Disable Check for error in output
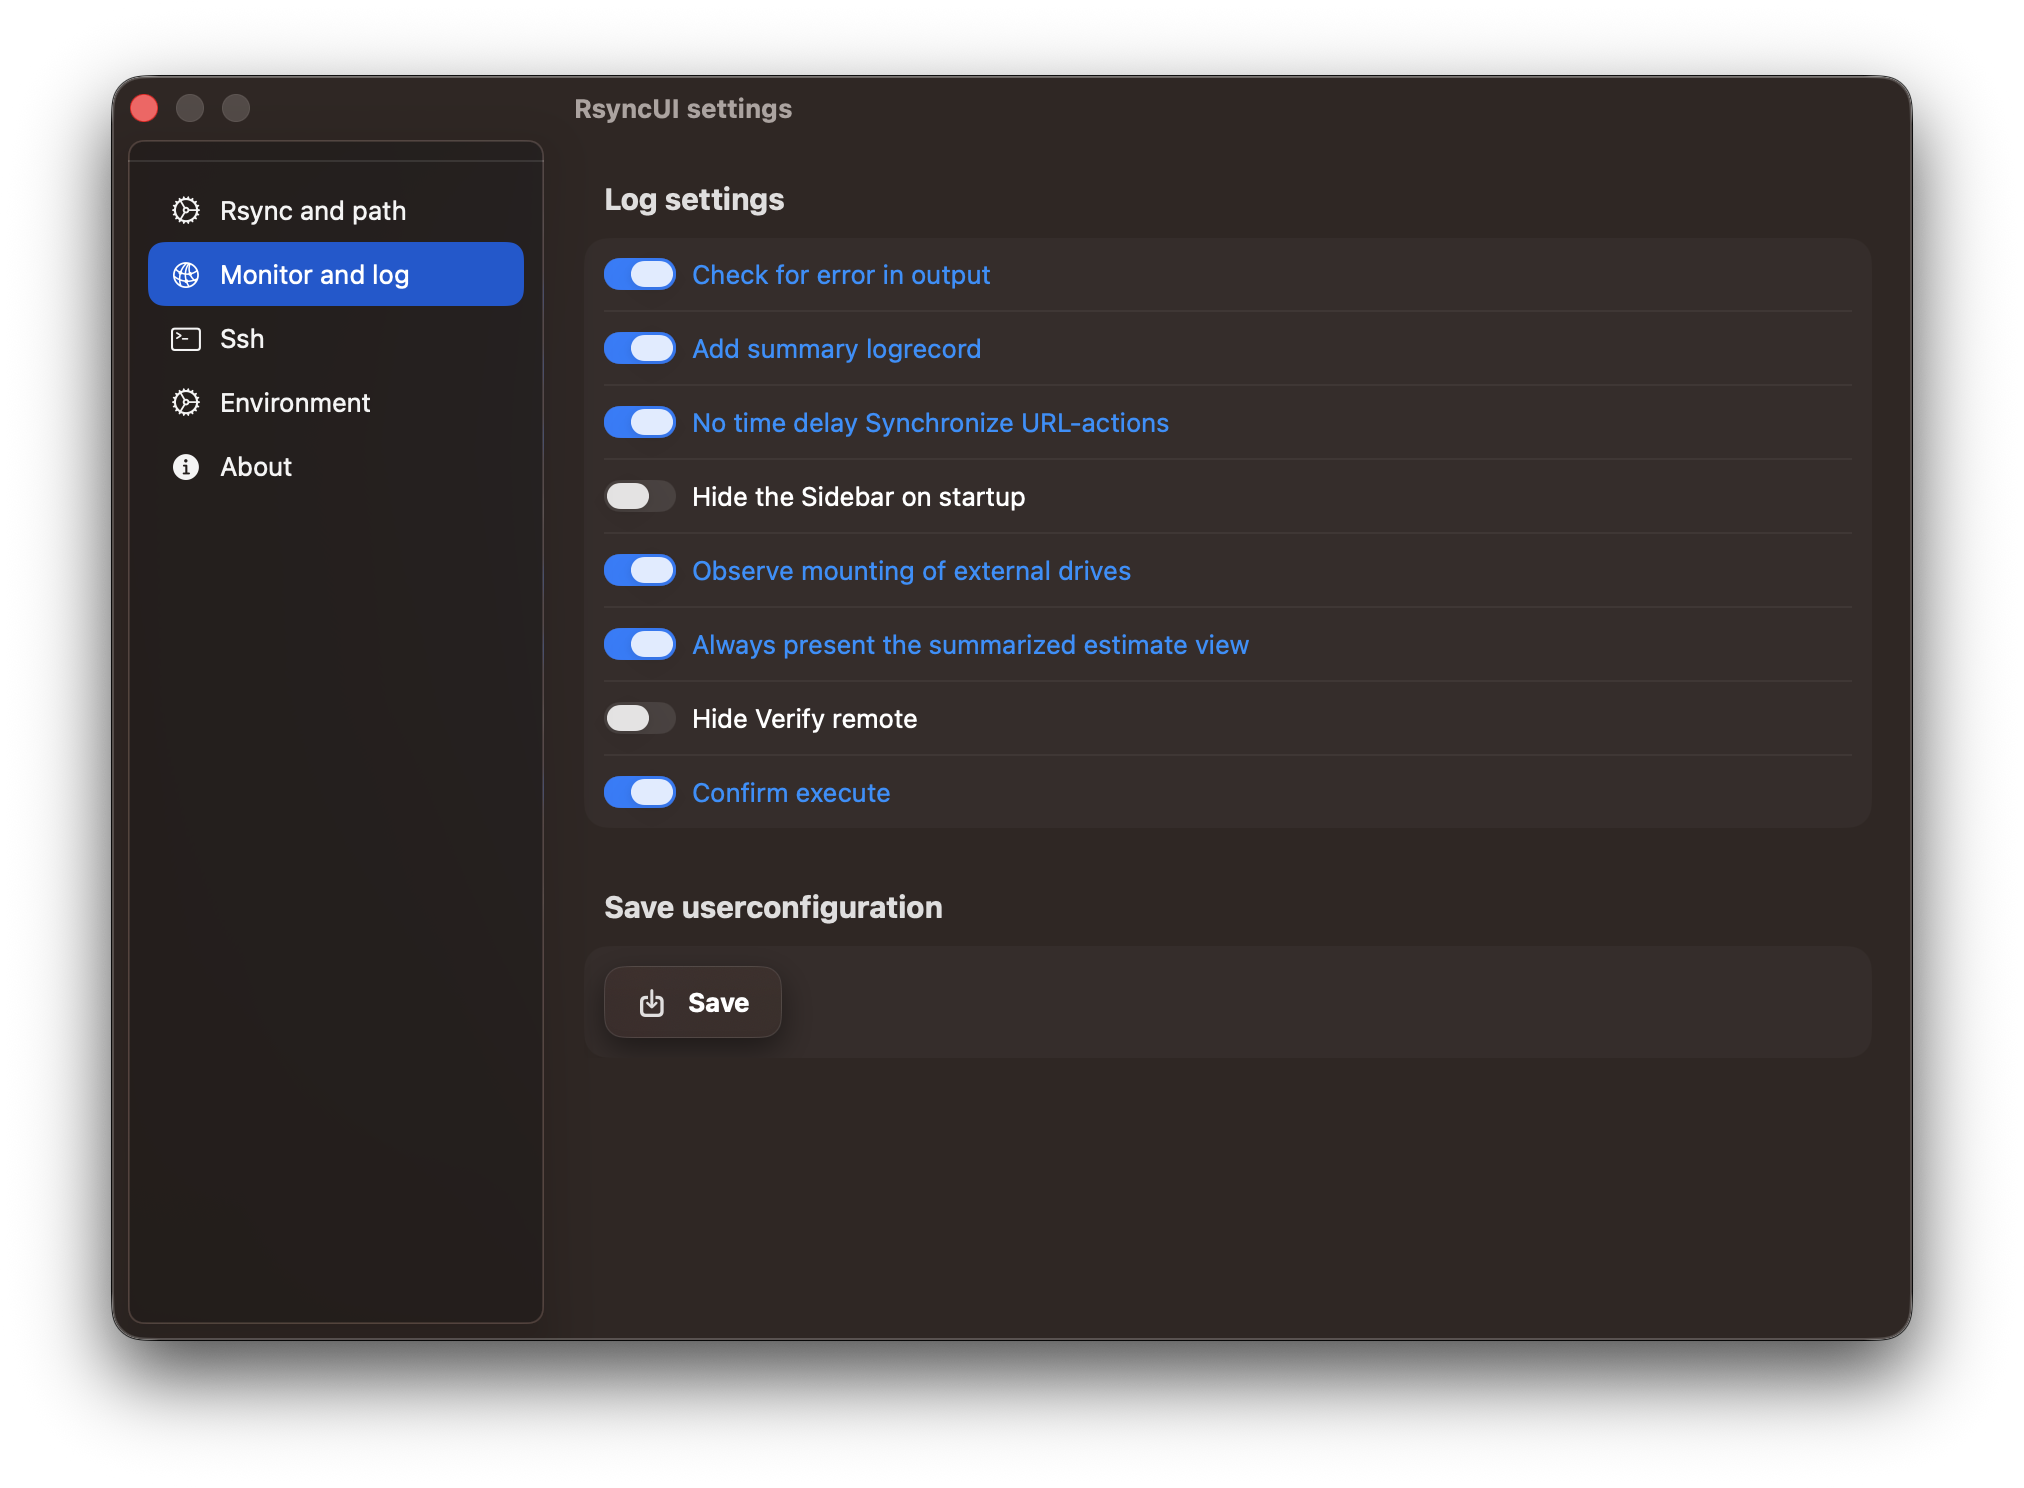 pos(640,275)
